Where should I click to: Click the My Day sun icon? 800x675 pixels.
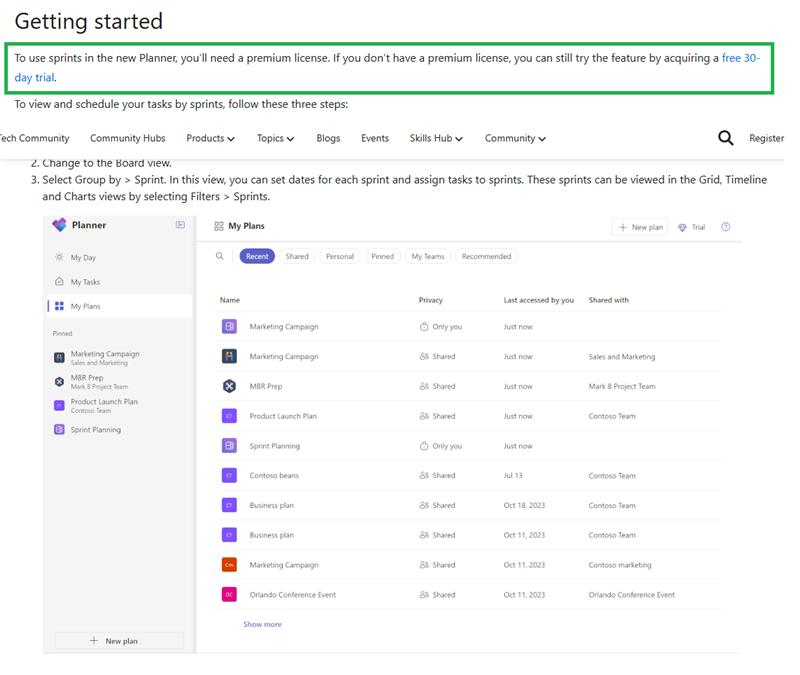click(x=59, y=257)
